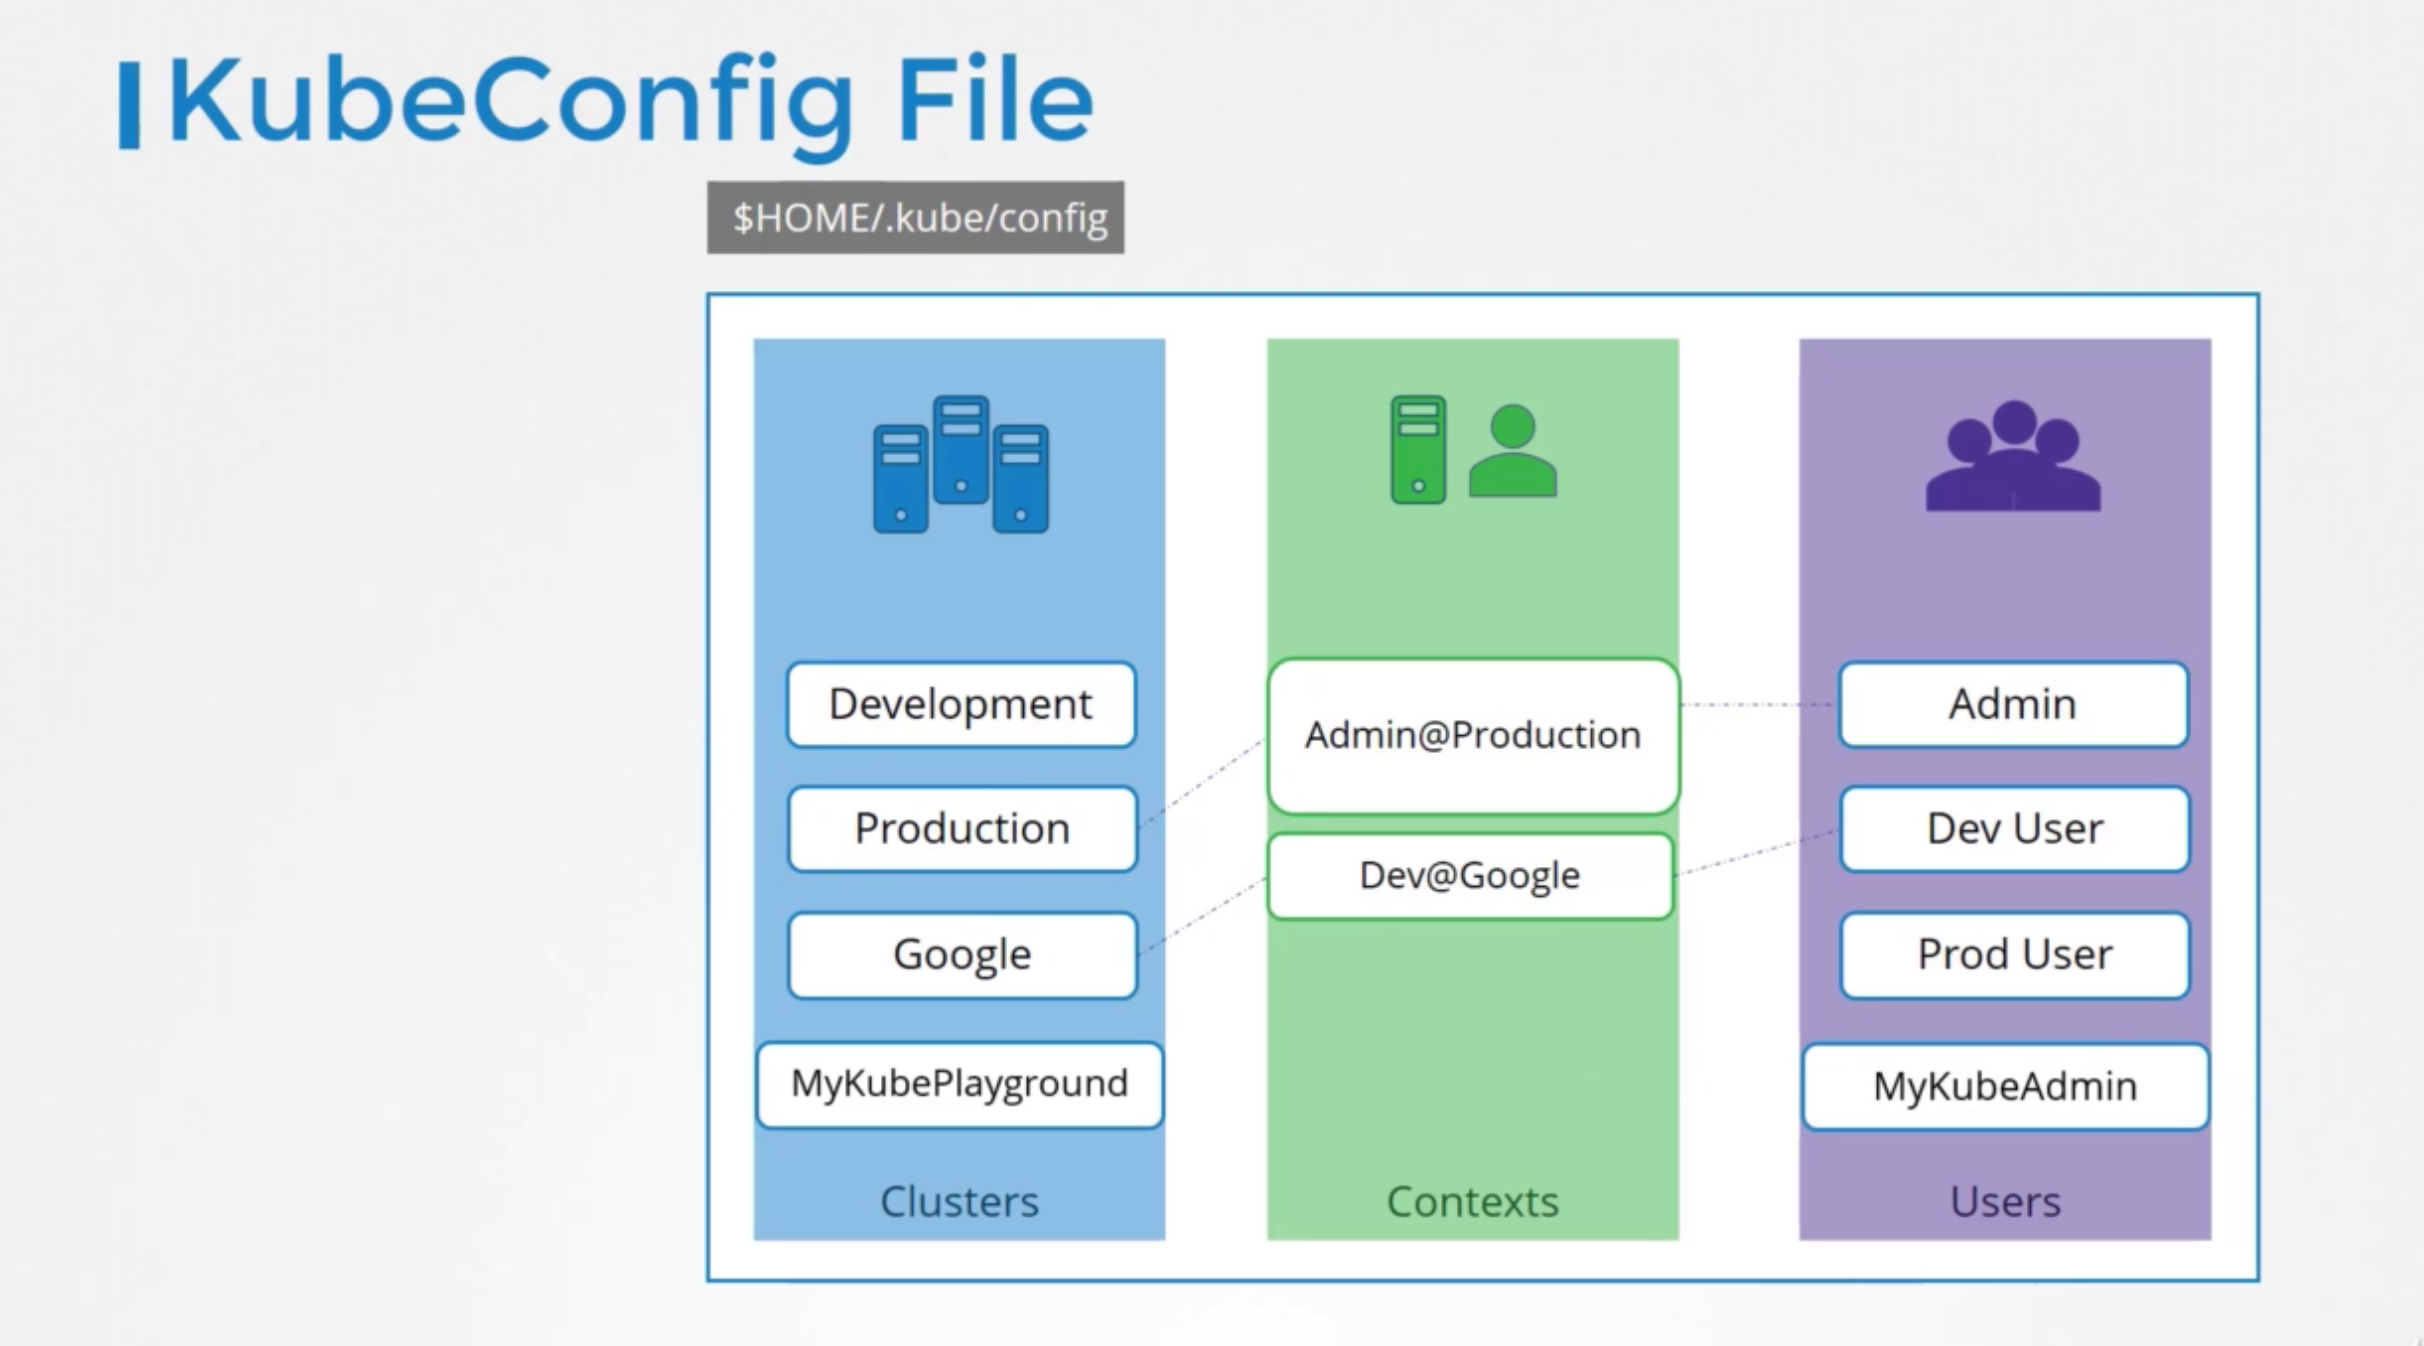Screen dimensions: 2424x1346
Task: Pick the Dev@Google context box
Action: [x=1469, y=875]
